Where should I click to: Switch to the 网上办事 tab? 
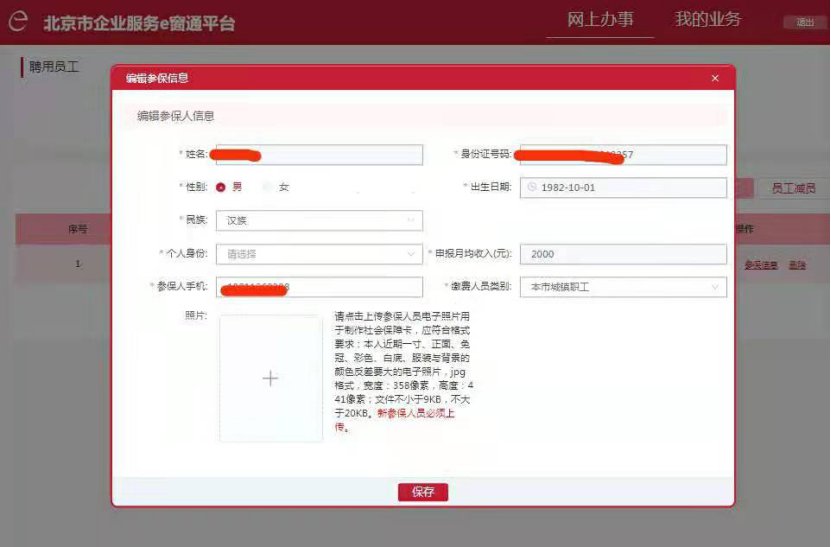coord(600,20)
